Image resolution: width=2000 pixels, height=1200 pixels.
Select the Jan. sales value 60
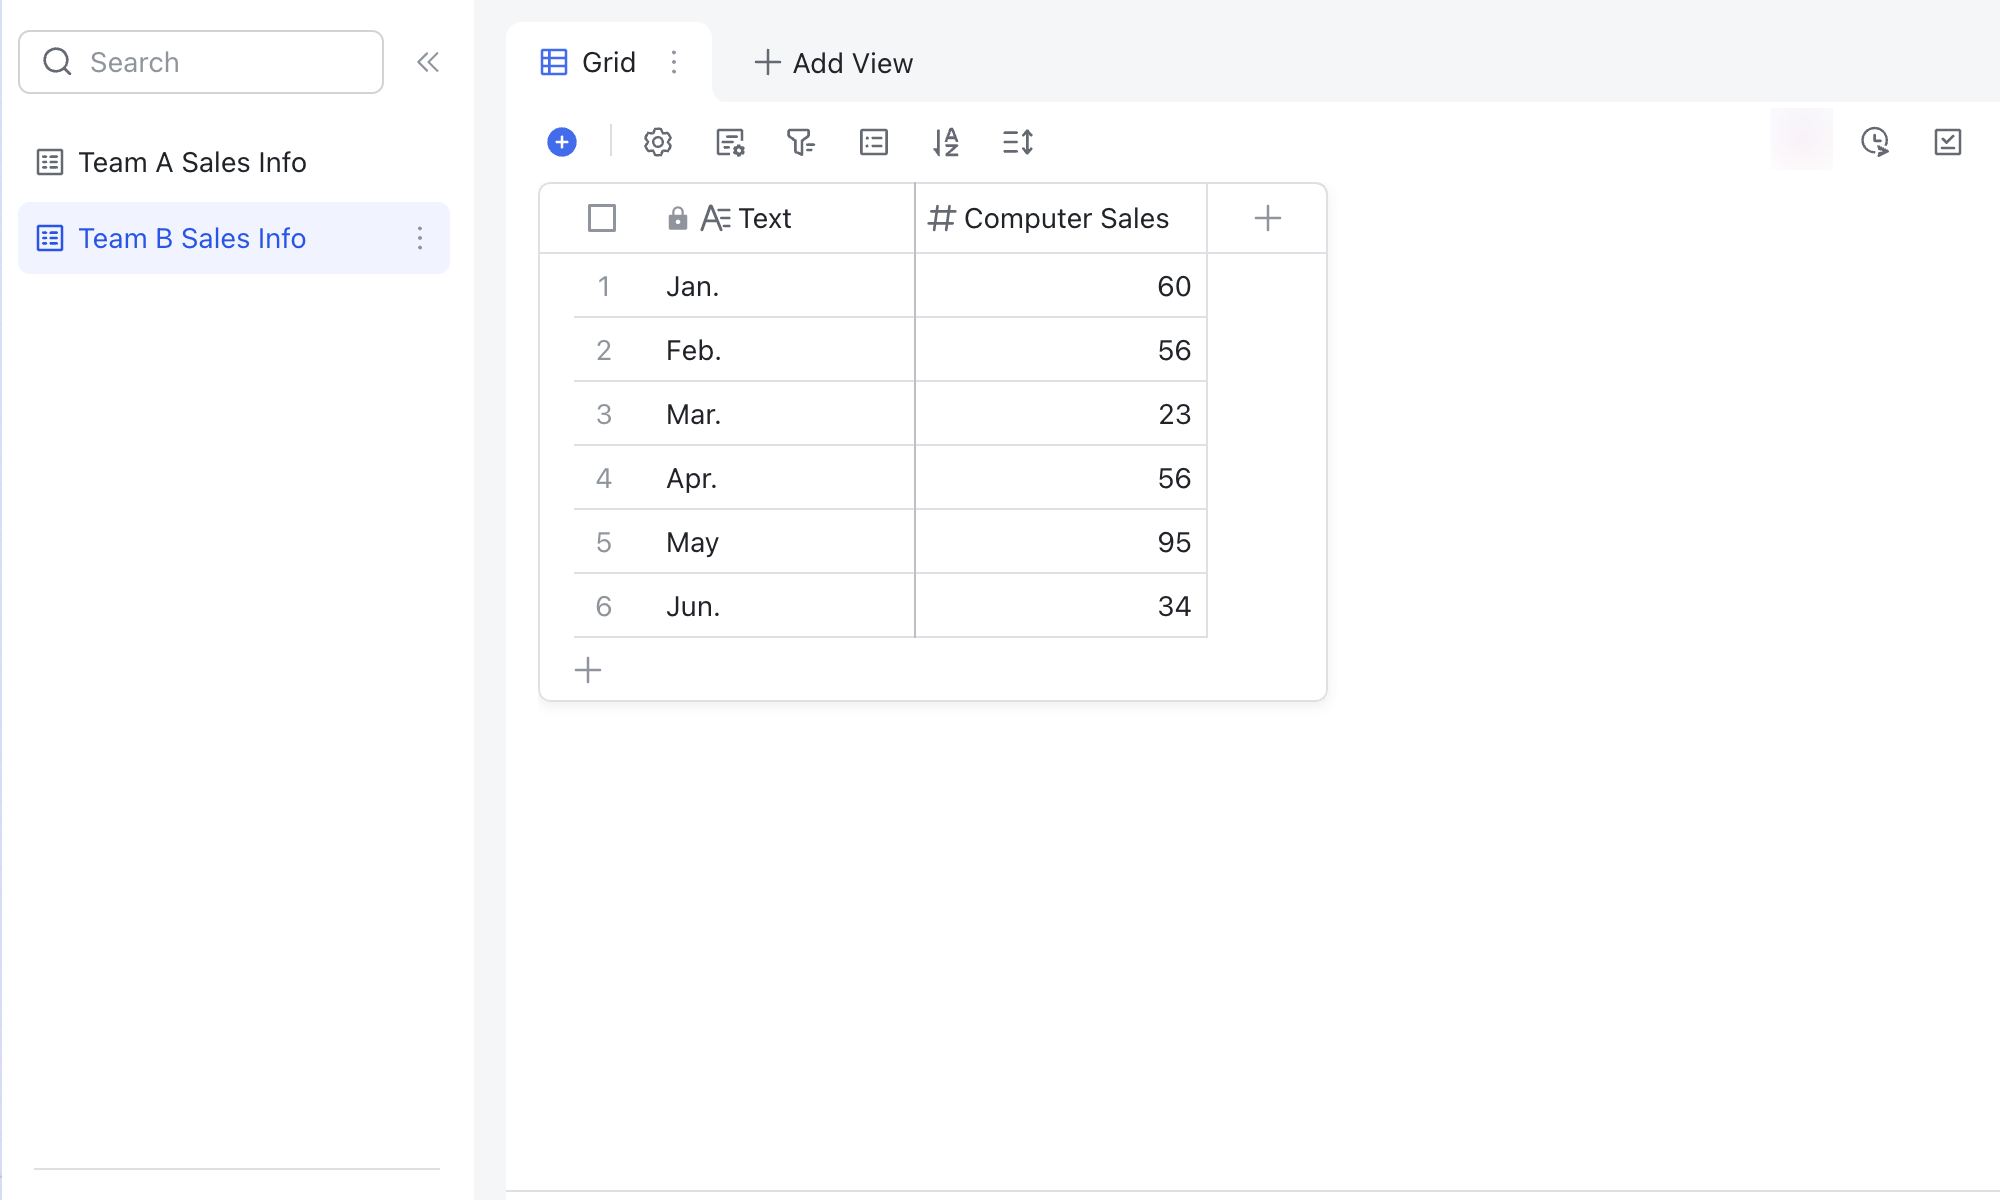click(x=1061, y=286)
